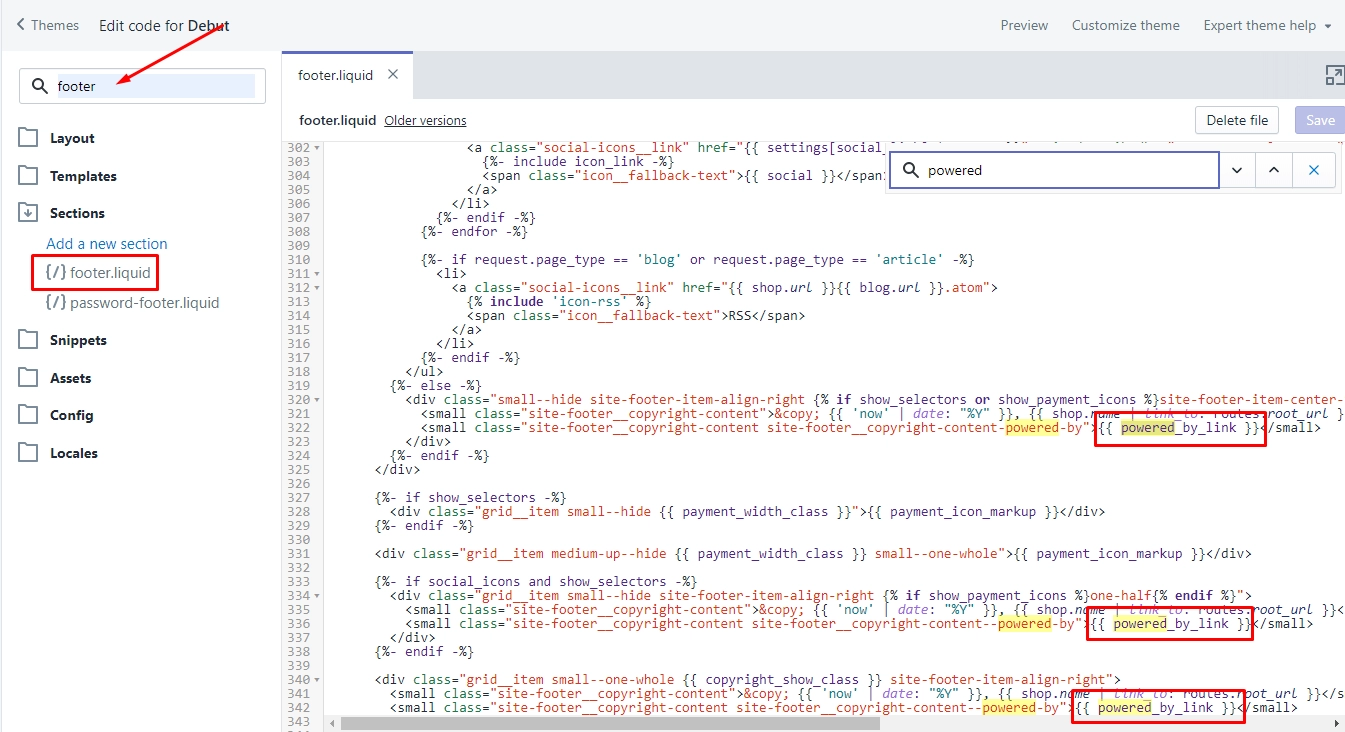This screenshot has width=1345, height=732.
Task: Collapse code fold arrow at line 311
Action: pyautogui.click(x=318, y=274)
